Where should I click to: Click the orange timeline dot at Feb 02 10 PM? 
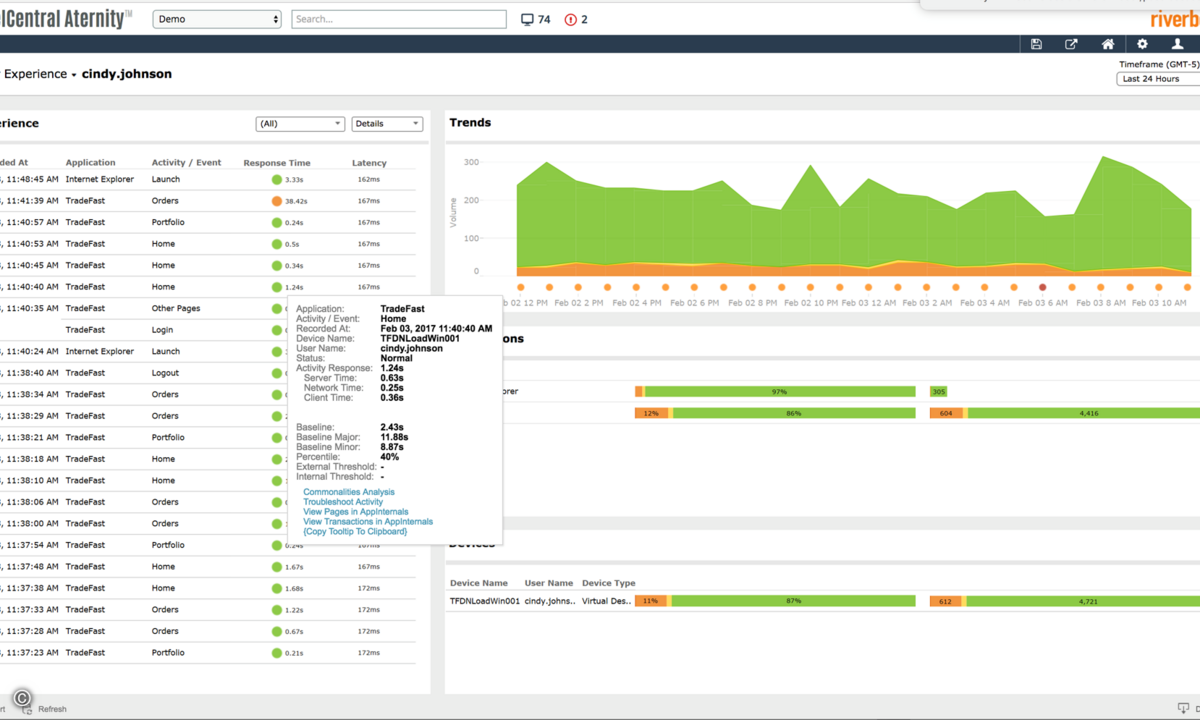[811, 287]
